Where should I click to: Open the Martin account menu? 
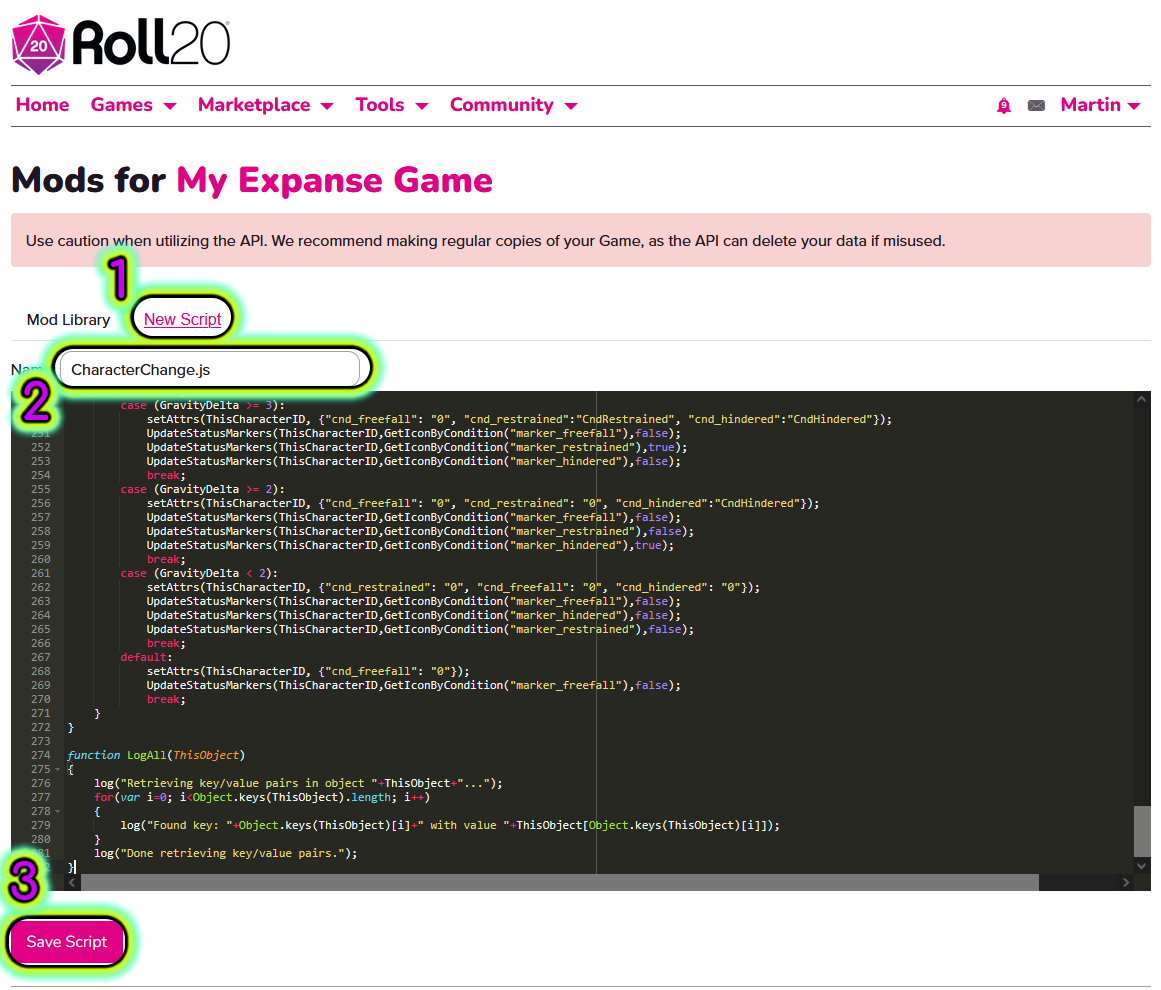pyautogui.click(x=1100, y=105)
